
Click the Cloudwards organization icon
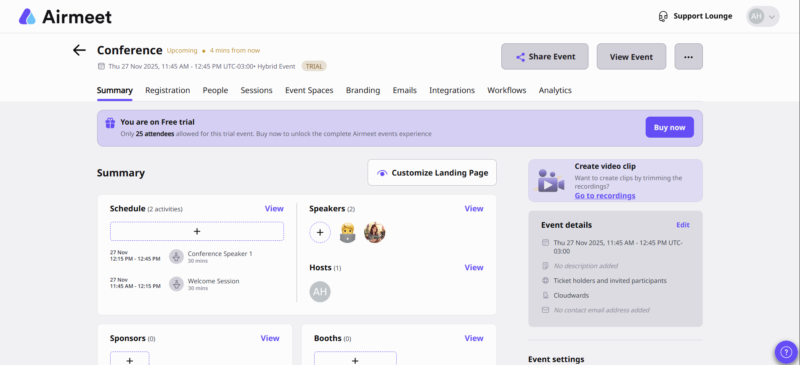545,295
